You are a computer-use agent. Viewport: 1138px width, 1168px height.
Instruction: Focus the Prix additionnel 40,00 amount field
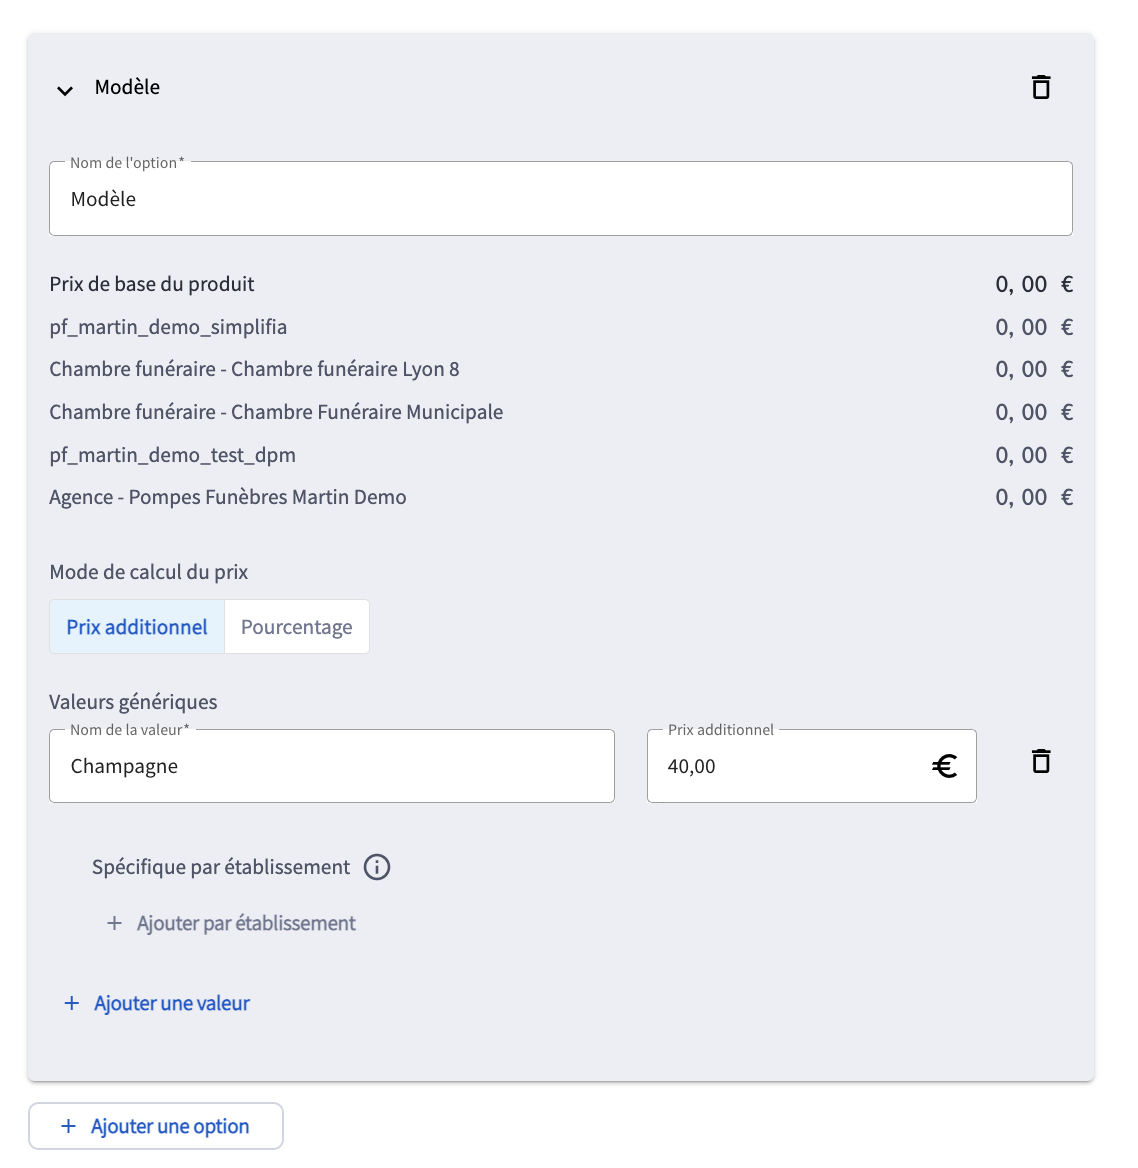tap(812, 766)
